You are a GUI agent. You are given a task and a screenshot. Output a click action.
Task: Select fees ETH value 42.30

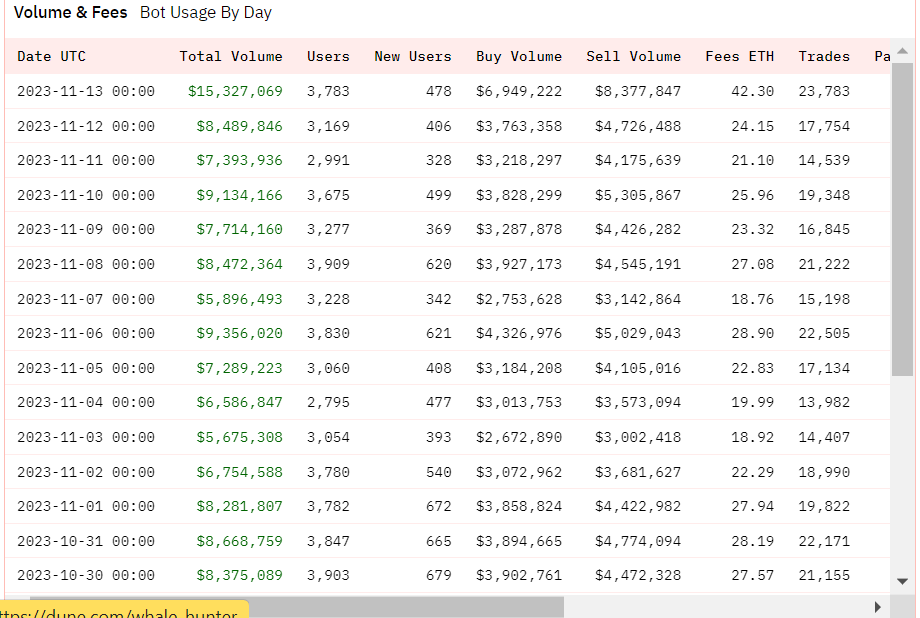(753, 91)
